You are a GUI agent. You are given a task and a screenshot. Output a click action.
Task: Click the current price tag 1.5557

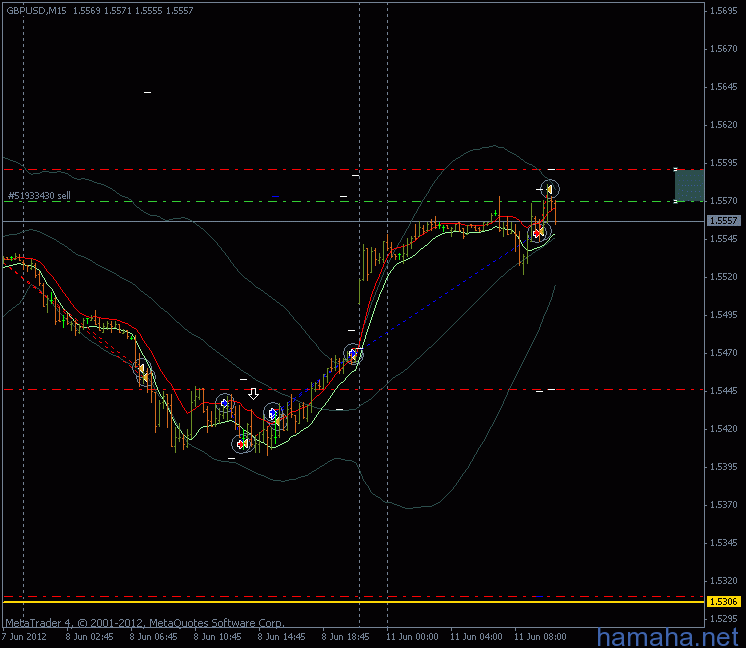tap(723, 221)
